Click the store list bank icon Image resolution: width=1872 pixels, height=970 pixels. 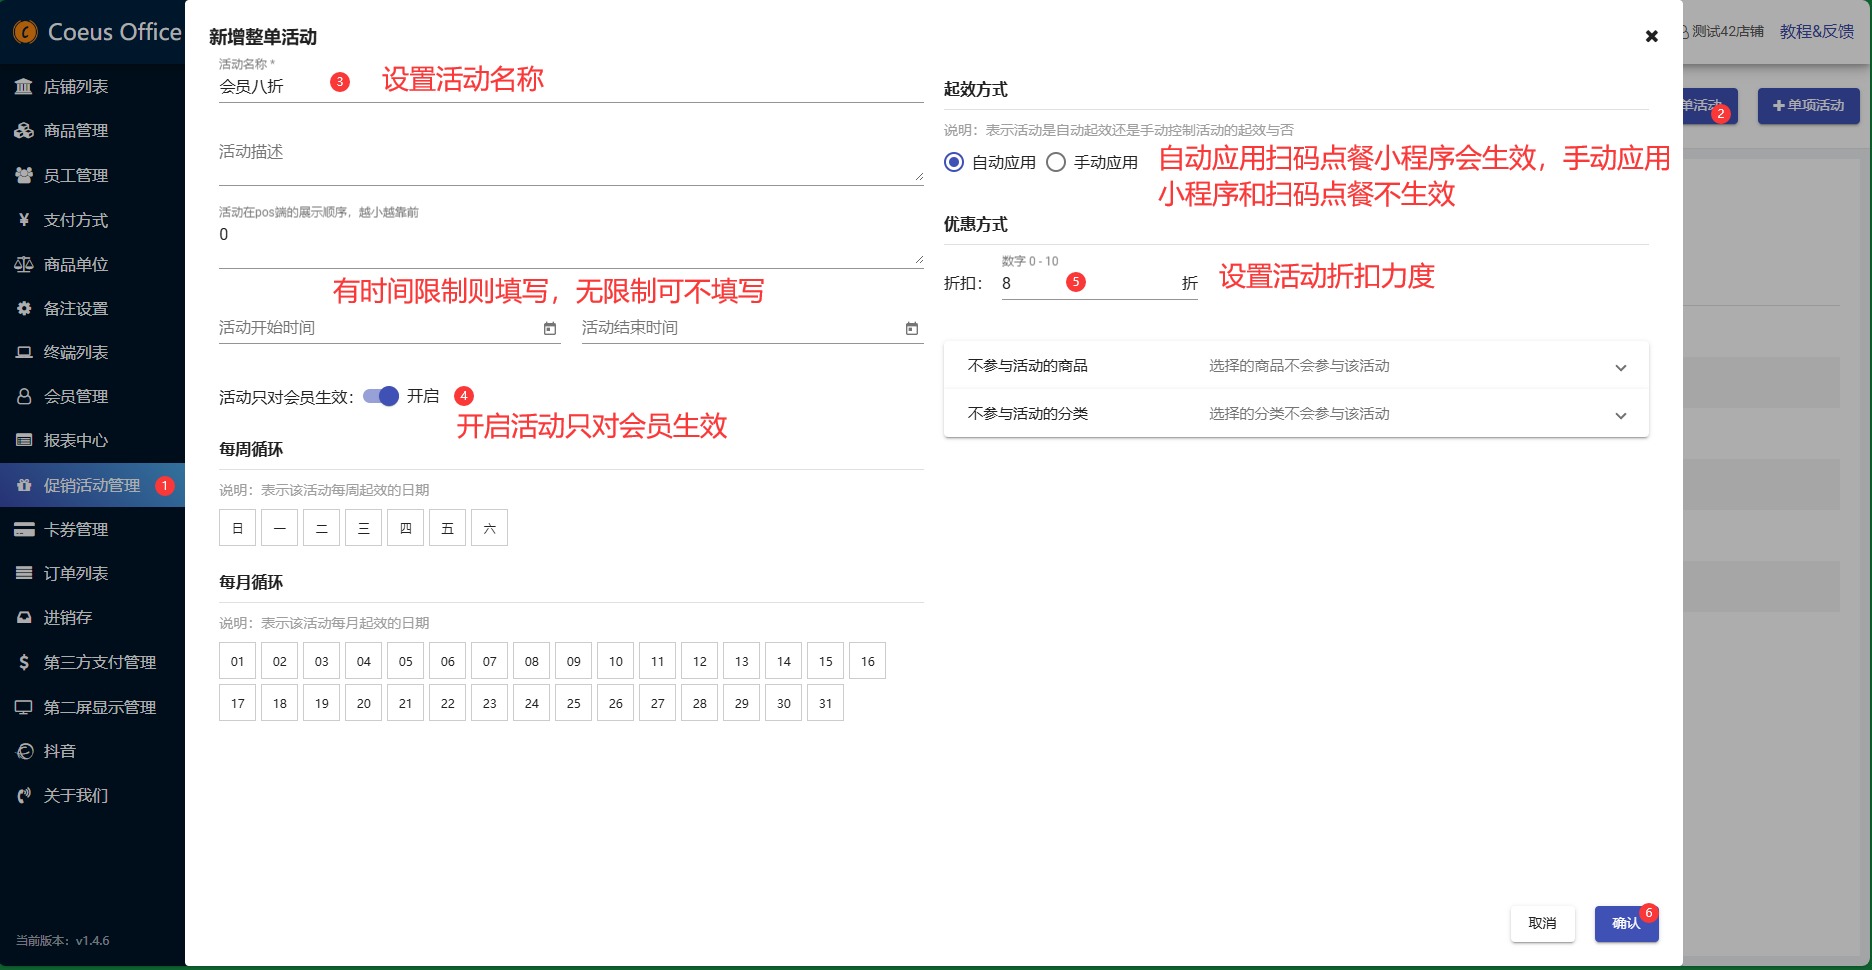coord(24,87)
